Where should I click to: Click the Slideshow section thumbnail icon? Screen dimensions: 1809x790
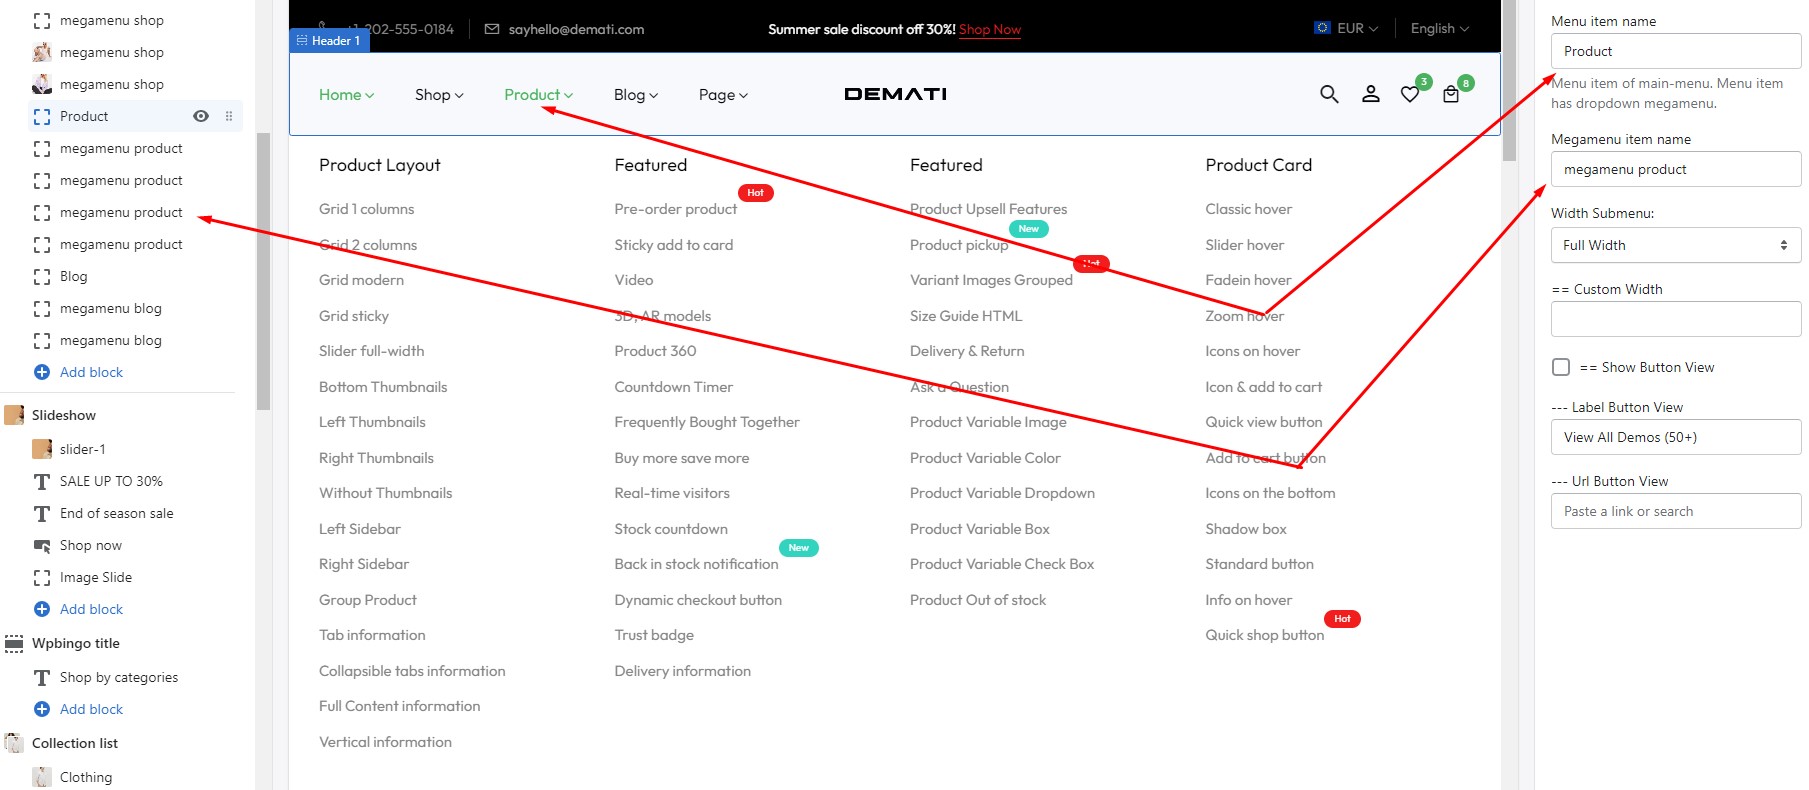pos(14,415)
